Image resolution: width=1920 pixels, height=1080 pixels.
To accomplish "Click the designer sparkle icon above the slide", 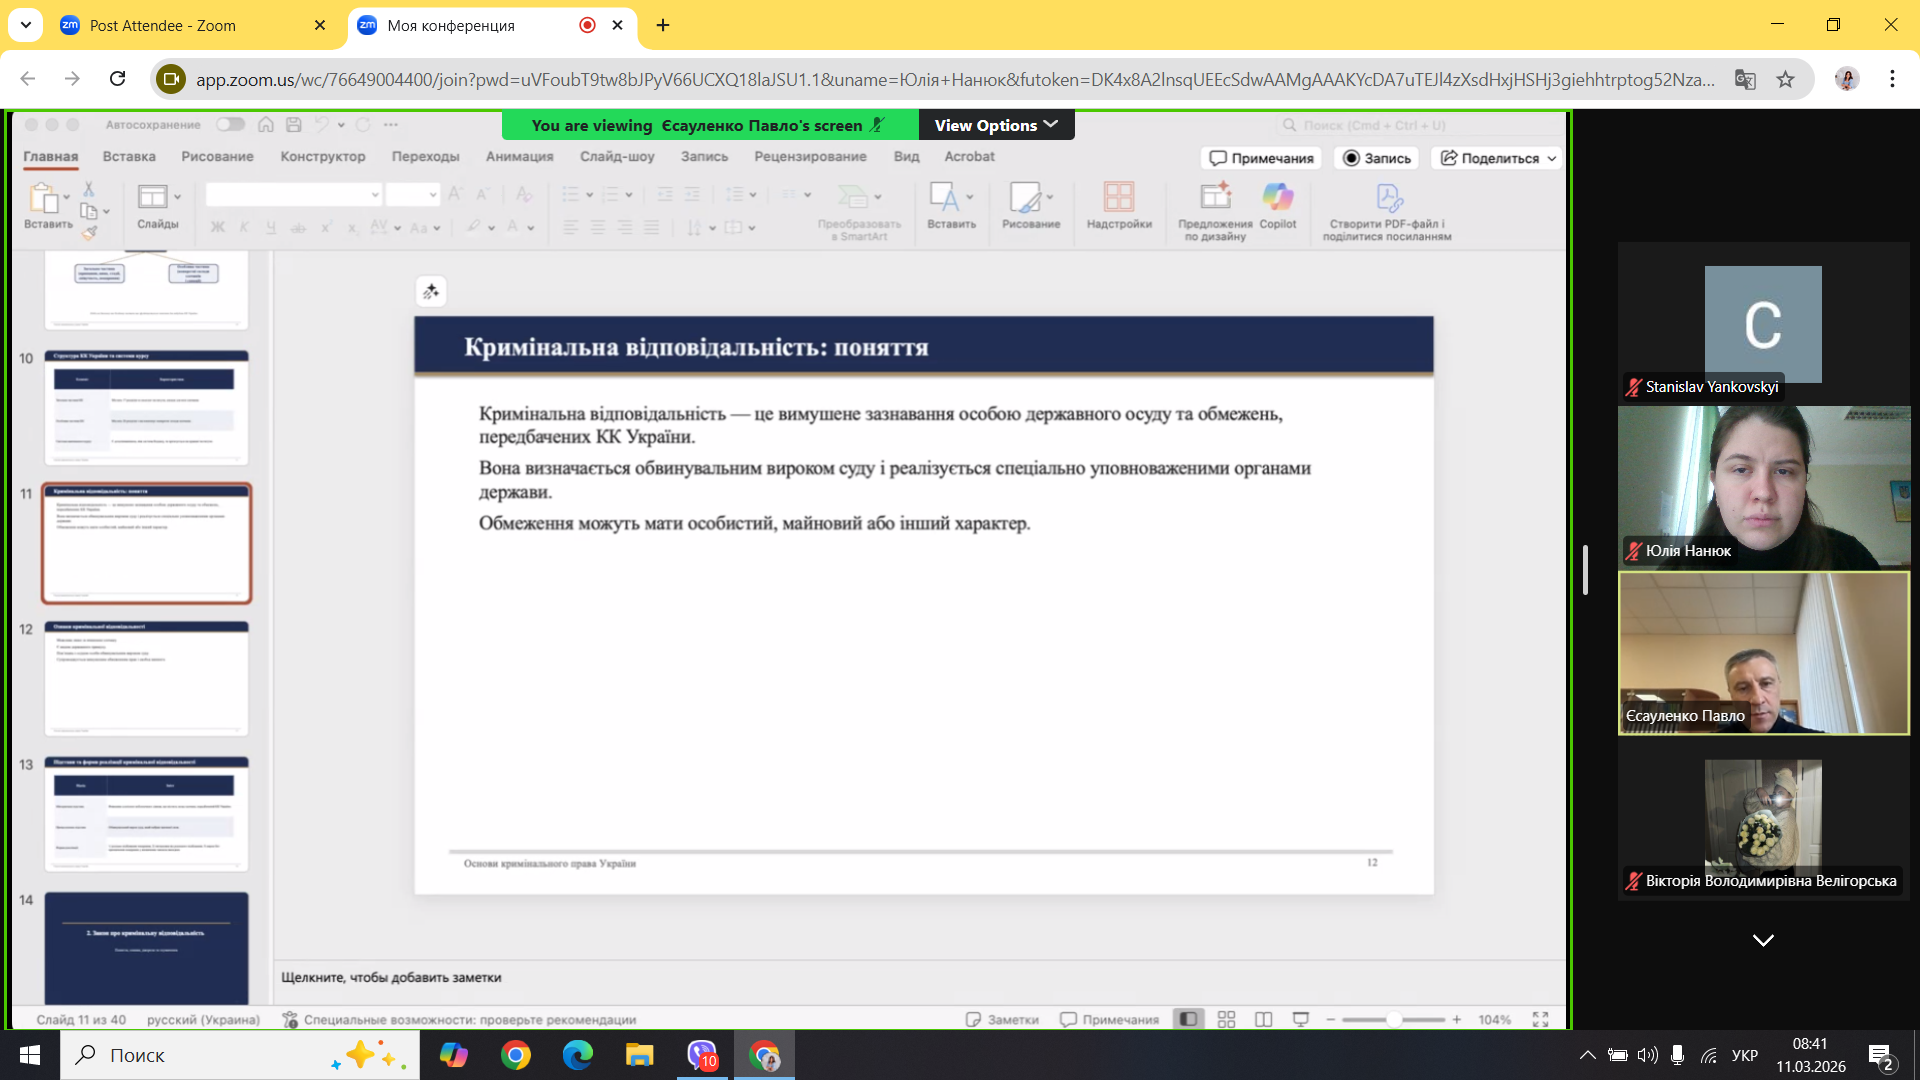I will click(431, 291).
